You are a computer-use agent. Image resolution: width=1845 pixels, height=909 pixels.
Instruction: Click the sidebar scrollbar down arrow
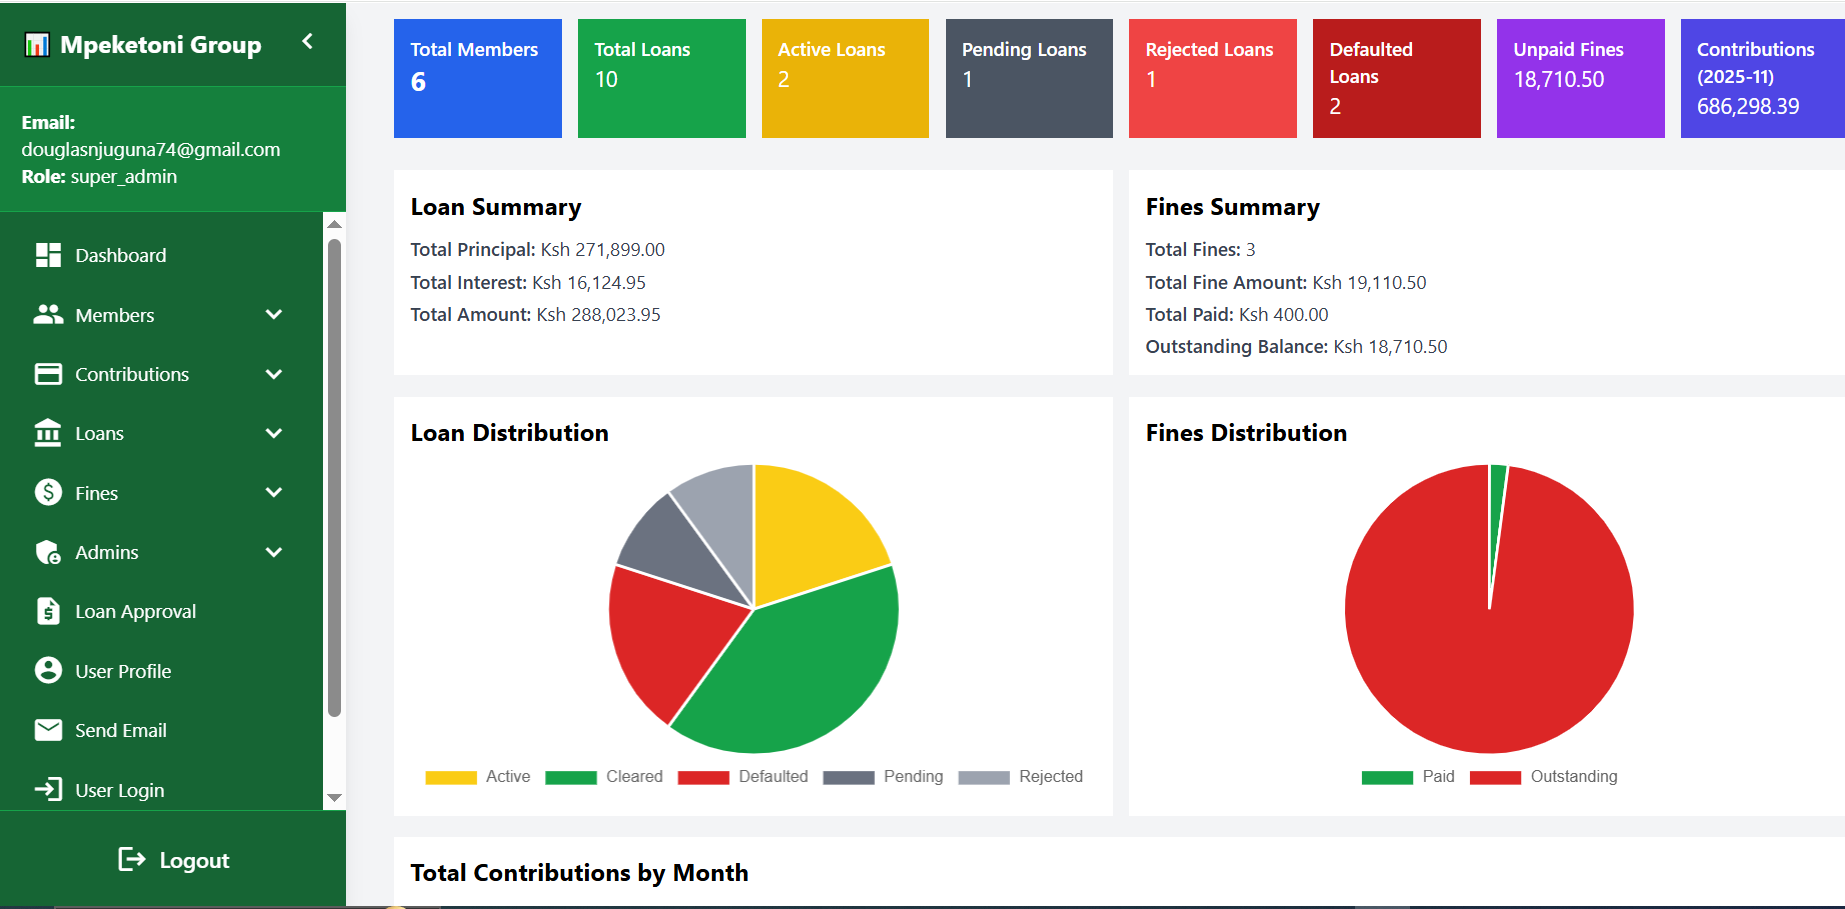pos(335,798)
